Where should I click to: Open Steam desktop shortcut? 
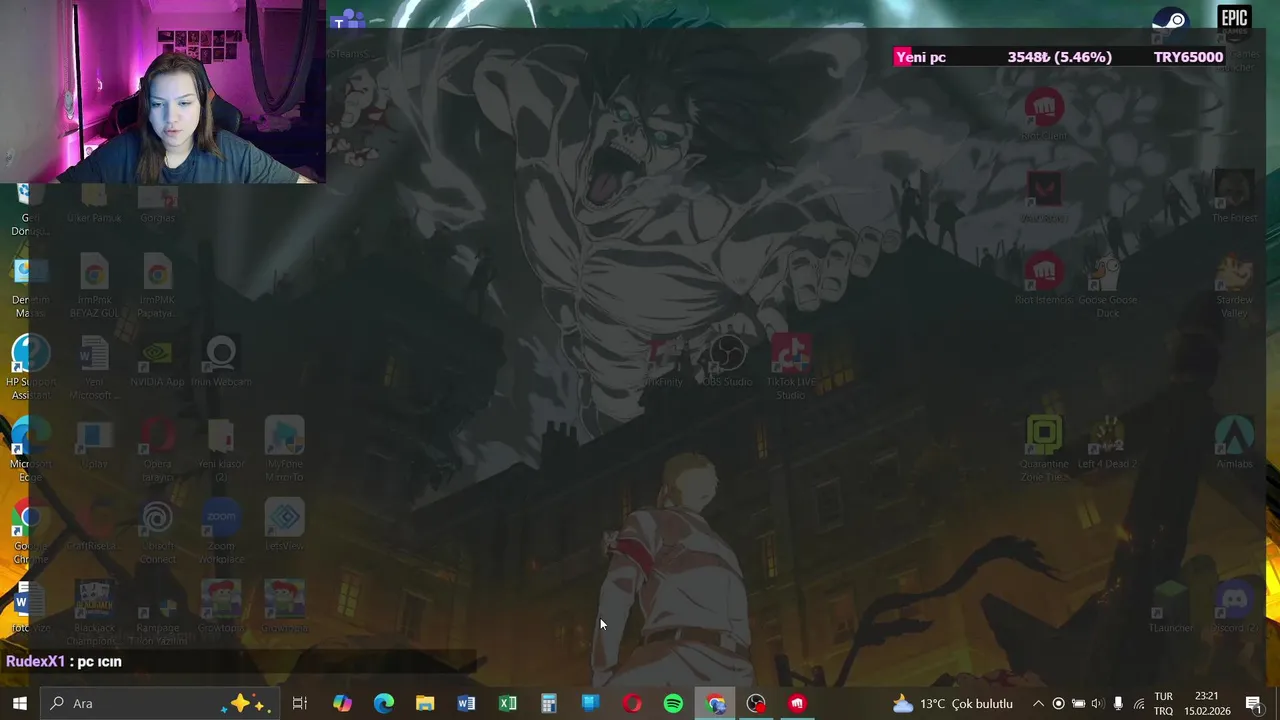(1171, 22)
